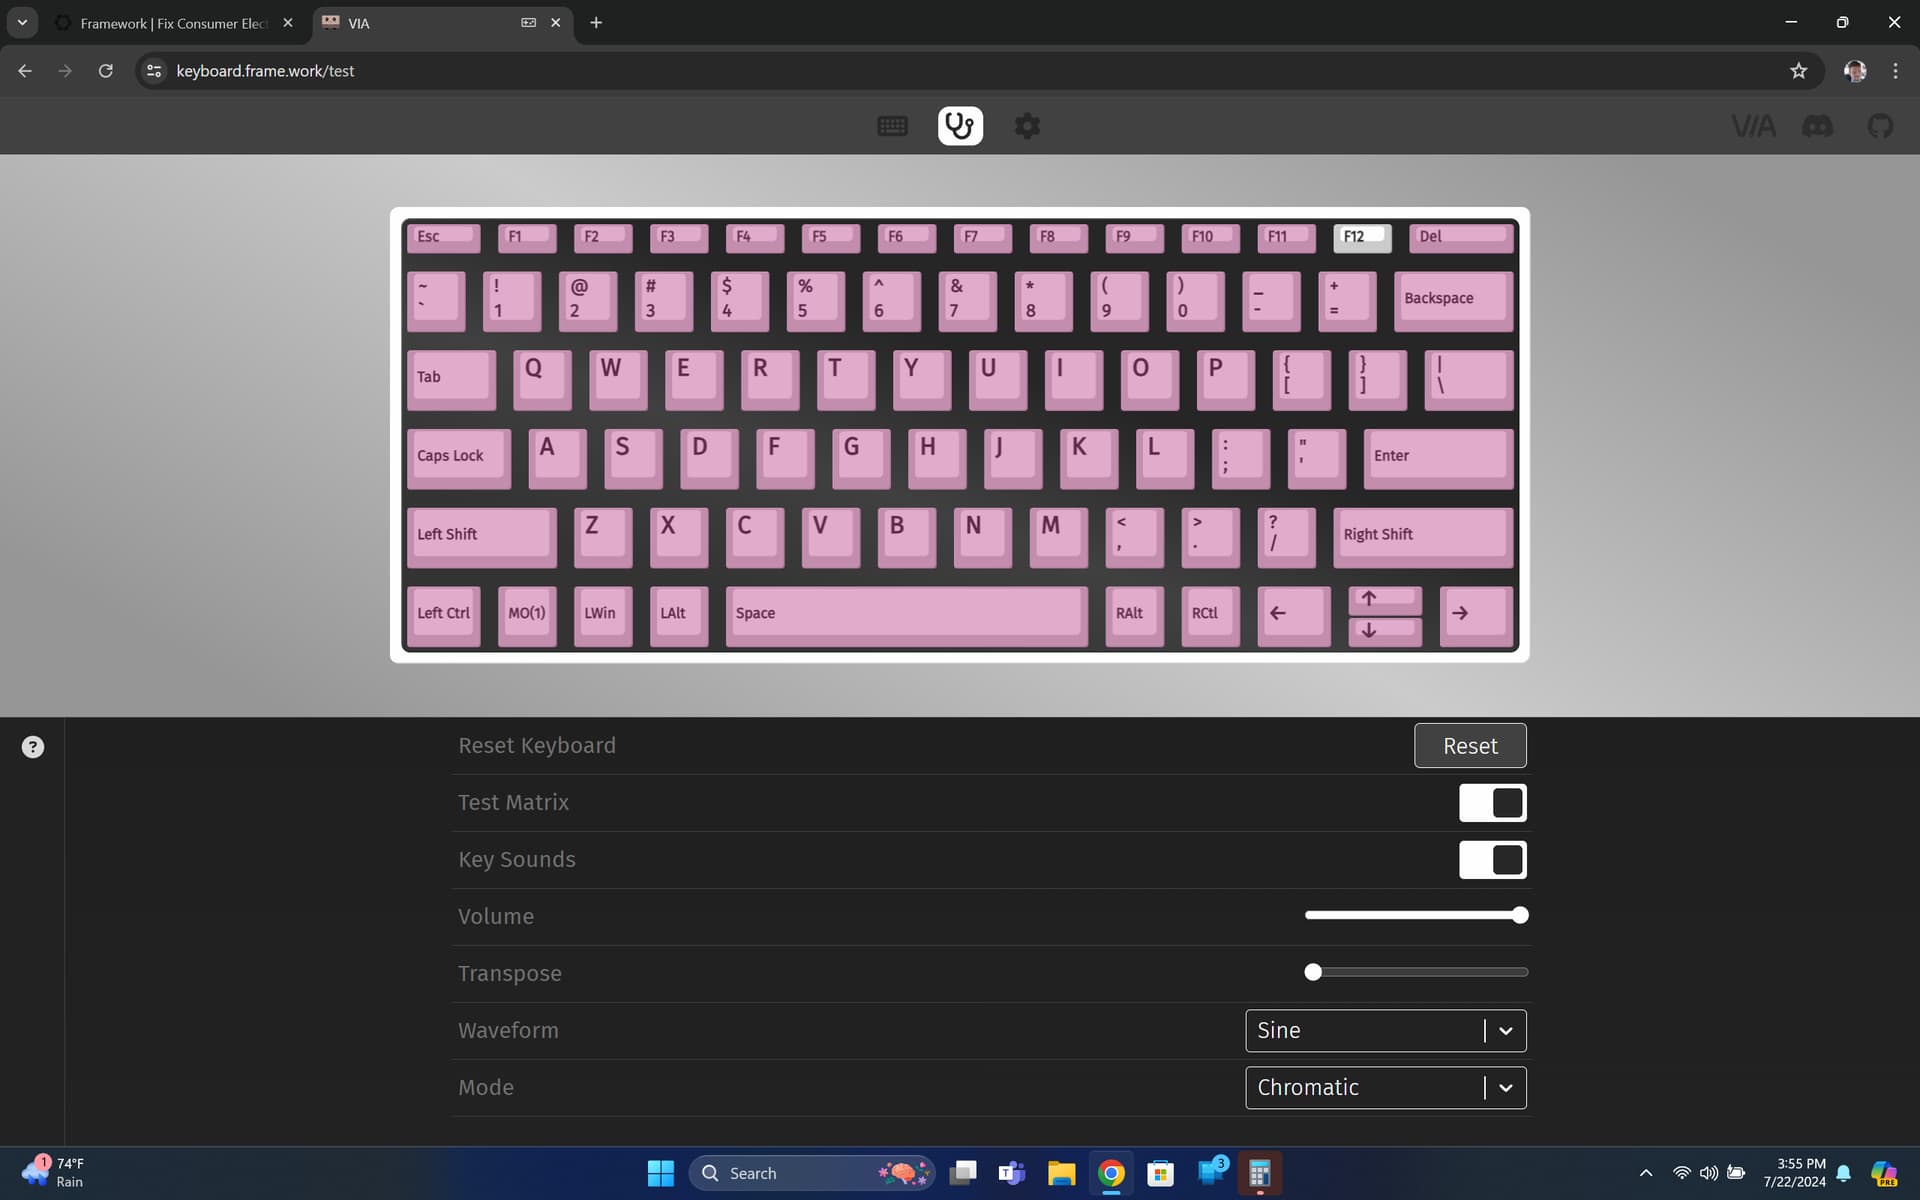The width and height of the screenshot is (1920, 1200).
Task: Bookmark this page with star icon
Action: pyautogui.click(x=1798, y=71)
